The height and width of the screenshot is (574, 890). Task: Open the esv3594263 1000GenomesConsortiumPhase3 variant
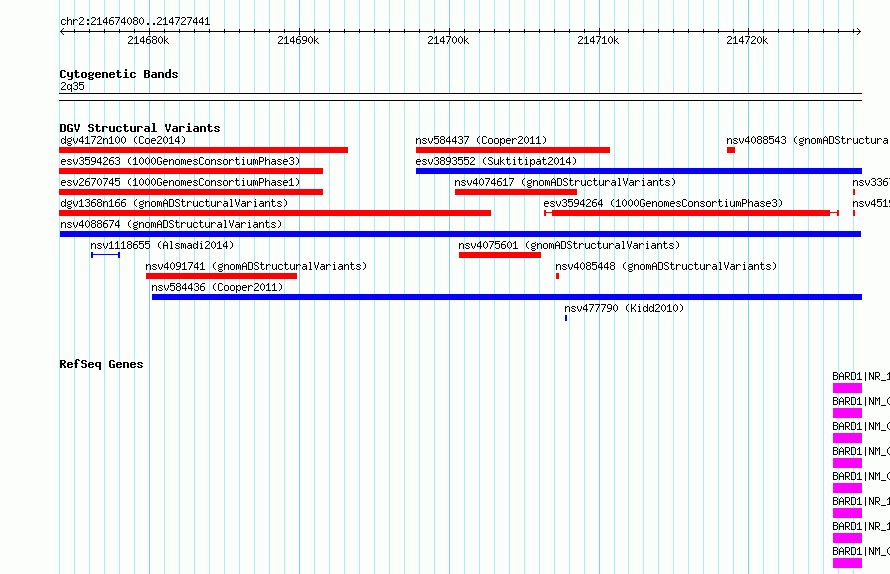pyautogui.click(x=180, y=161)
